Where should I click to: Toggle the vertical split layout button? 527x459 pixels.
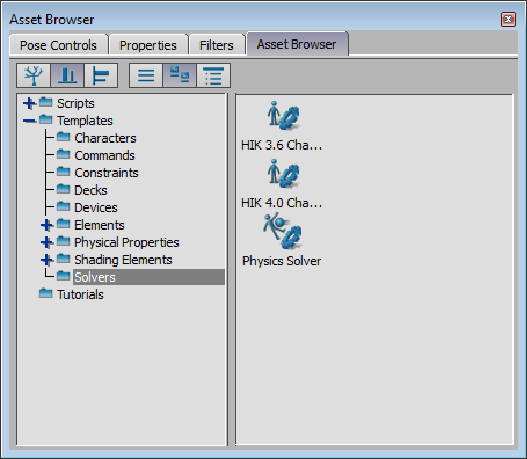(67, 75)
